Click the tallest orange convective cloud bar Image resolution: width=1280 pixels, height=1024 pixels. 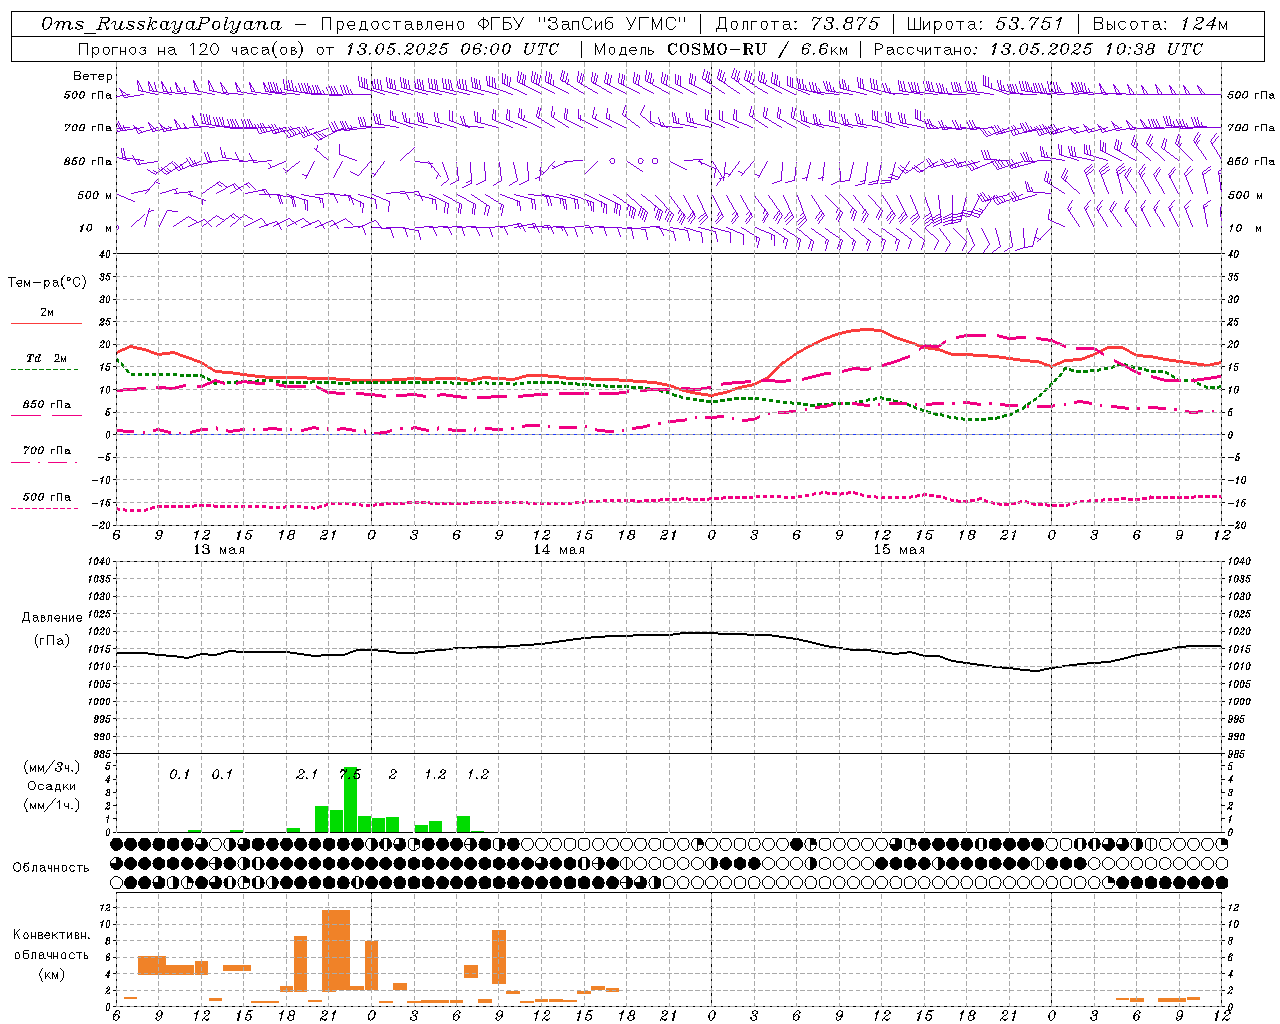coord(336,949)
